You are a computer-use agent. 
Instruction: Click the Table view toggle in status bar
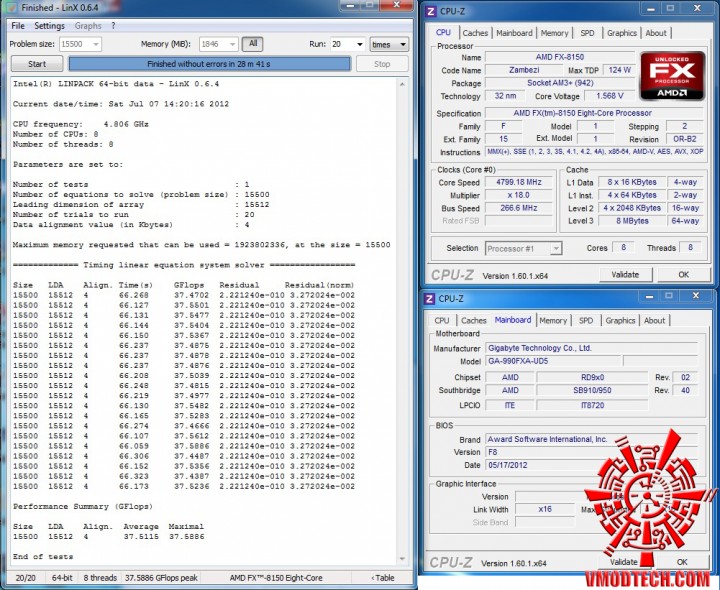tap(383, 578)
